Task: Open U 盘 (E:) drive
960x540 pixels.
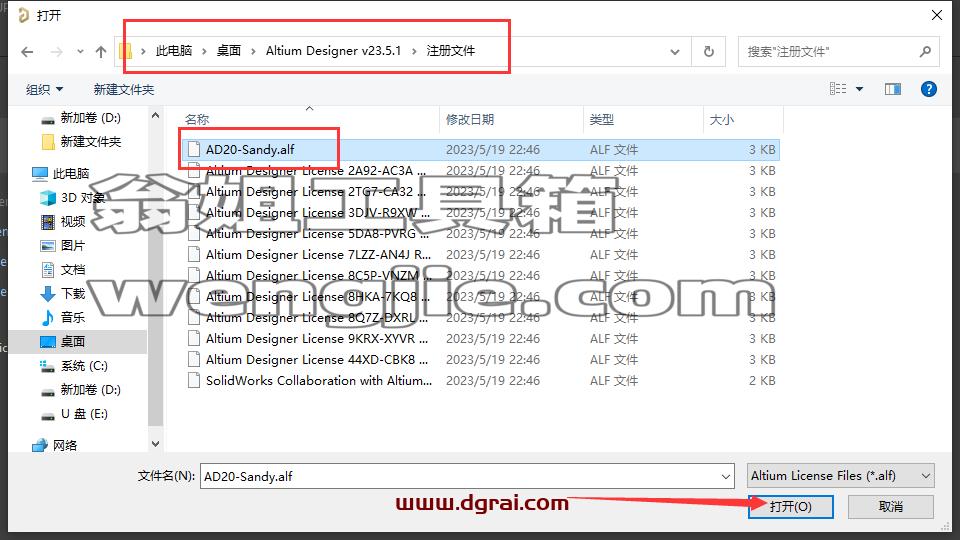Action: [74, 414]
